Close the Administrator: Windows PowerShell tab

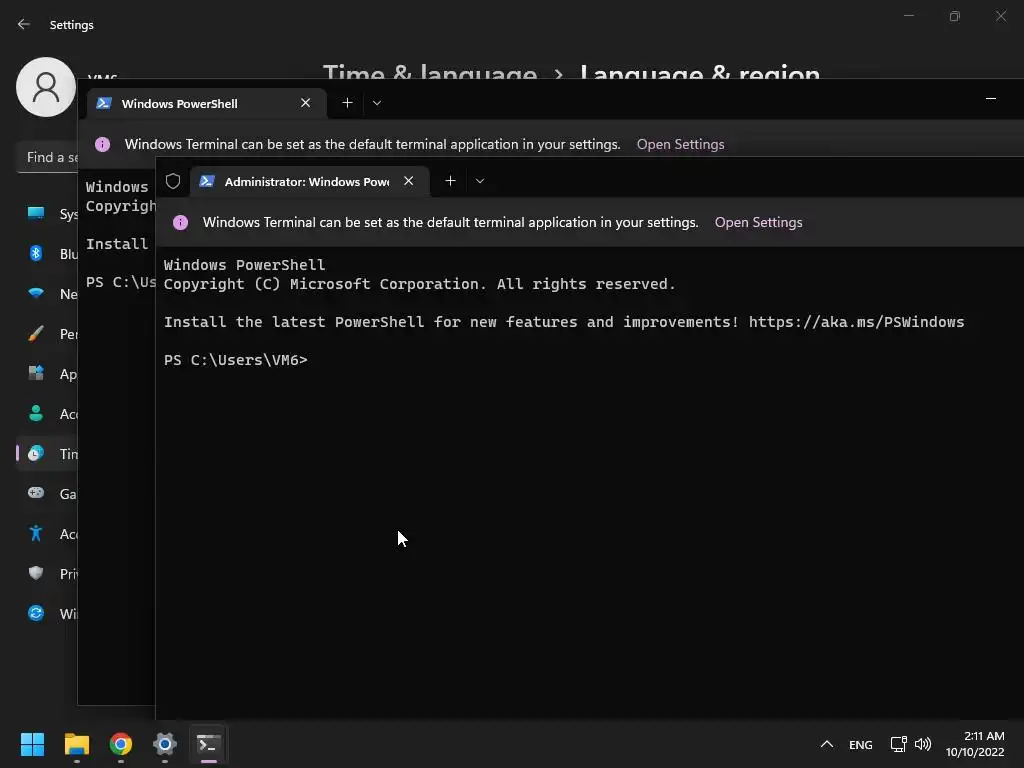(x=409, y=181)
